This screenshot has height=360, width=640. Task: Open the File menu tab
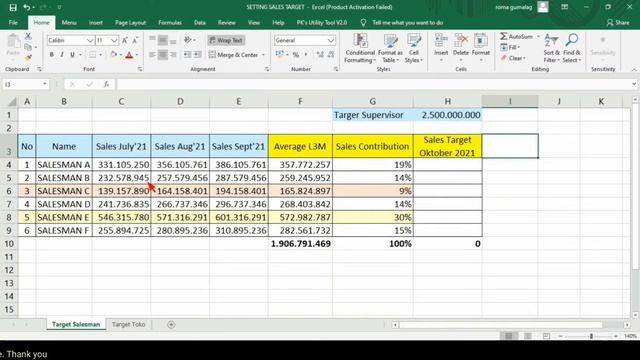tap(13, 22)
